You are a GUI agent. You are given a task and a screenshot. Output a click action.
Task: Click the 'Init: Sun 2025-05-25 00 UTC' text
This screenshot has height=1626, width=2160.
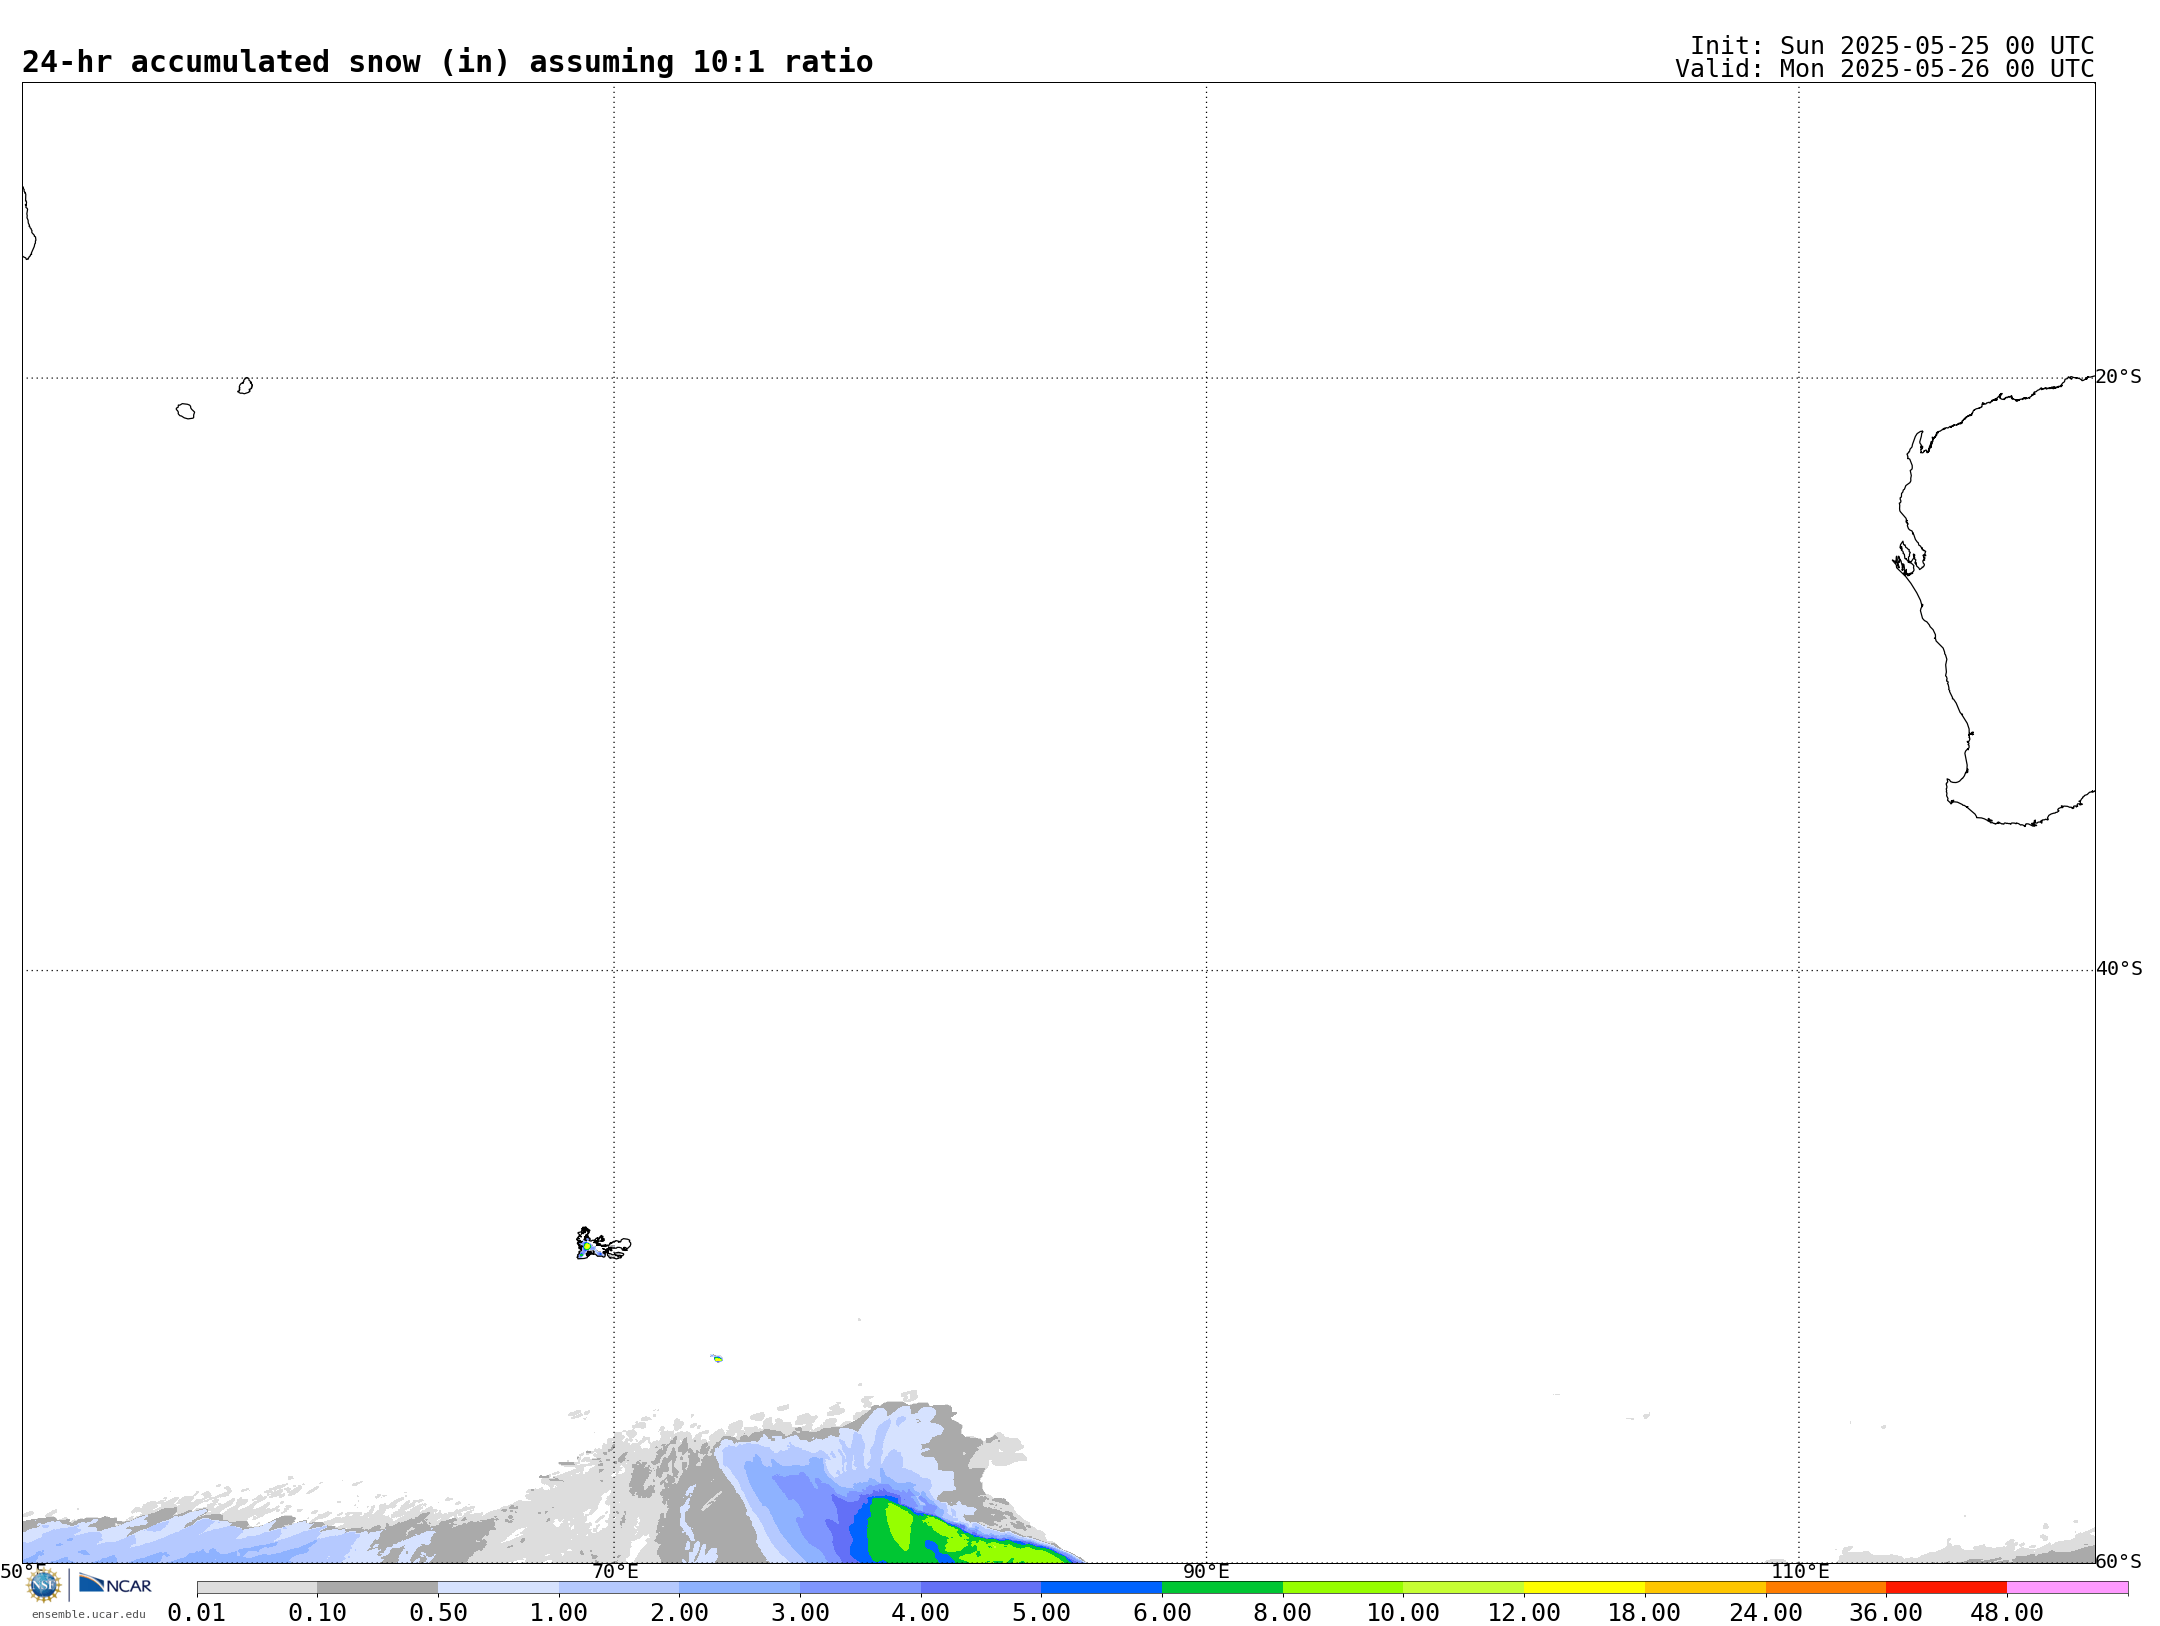coord(1892,46)
